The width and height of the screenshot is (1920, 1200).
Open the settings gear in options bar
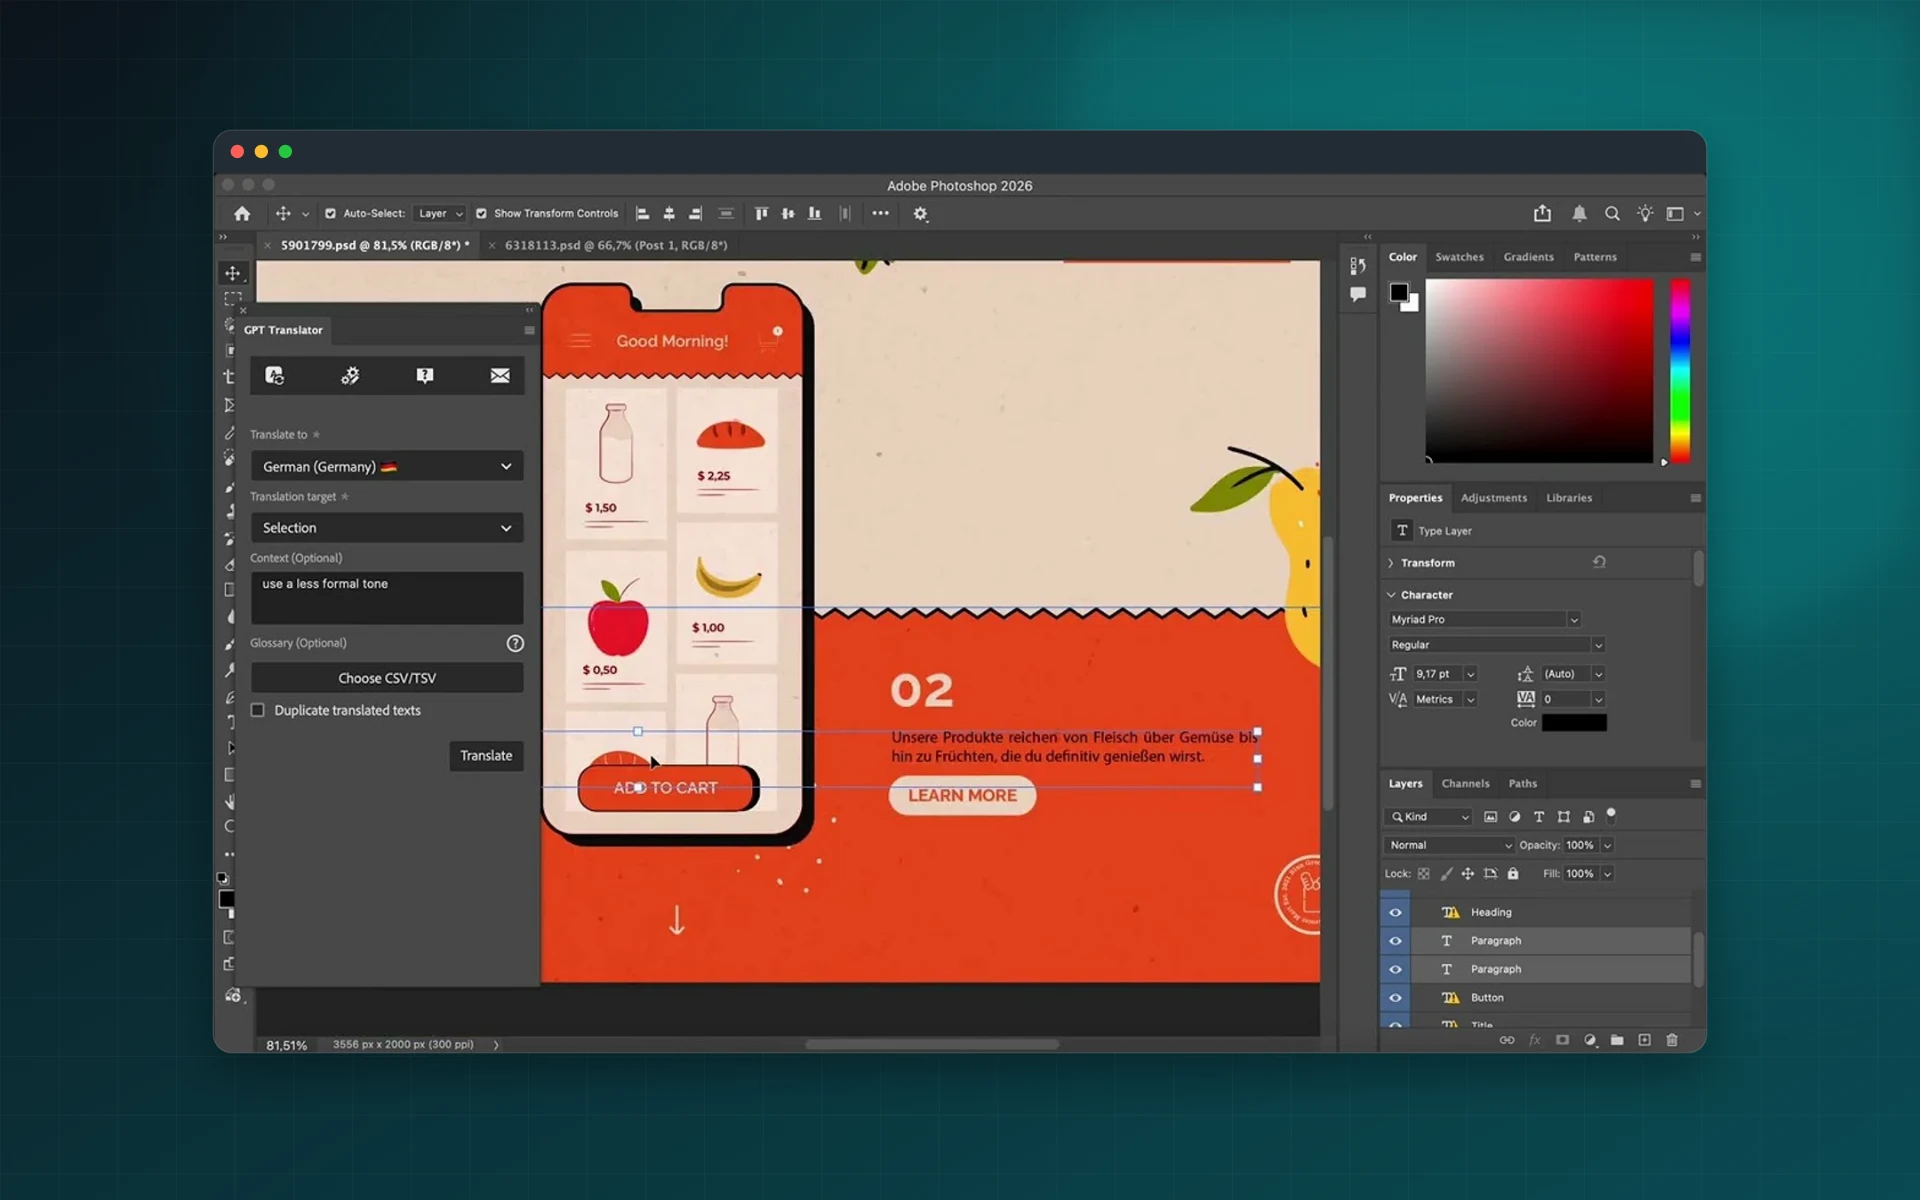point(920,213)
